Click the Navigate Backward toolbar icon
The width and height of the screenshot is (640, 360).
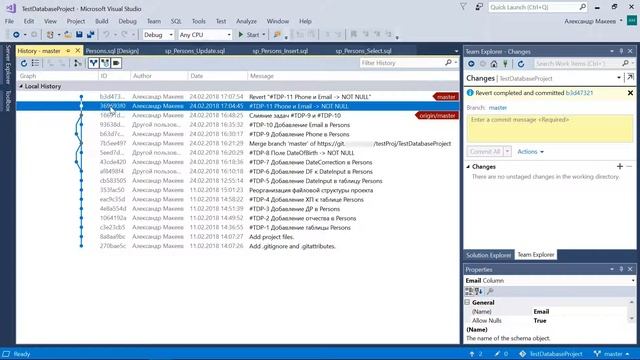pyautogui.click(x=16, y=35)
